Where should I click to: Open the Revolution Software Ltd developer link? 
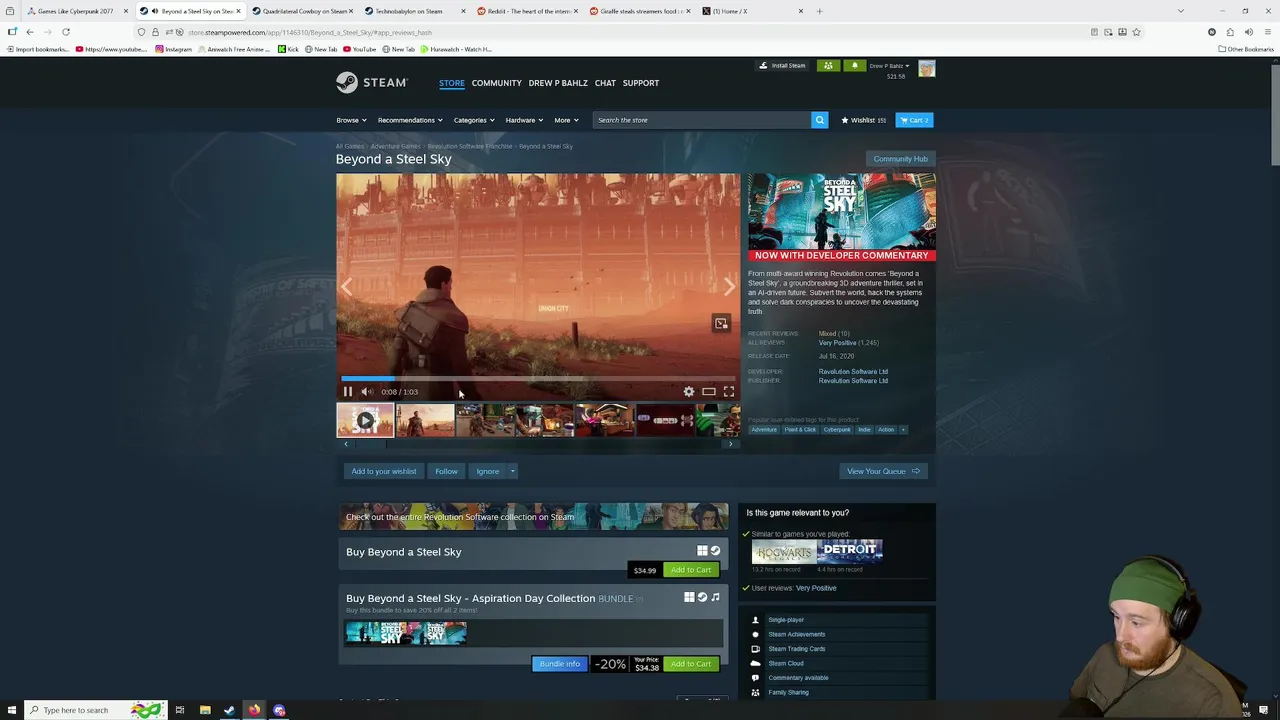pos(853,372)
